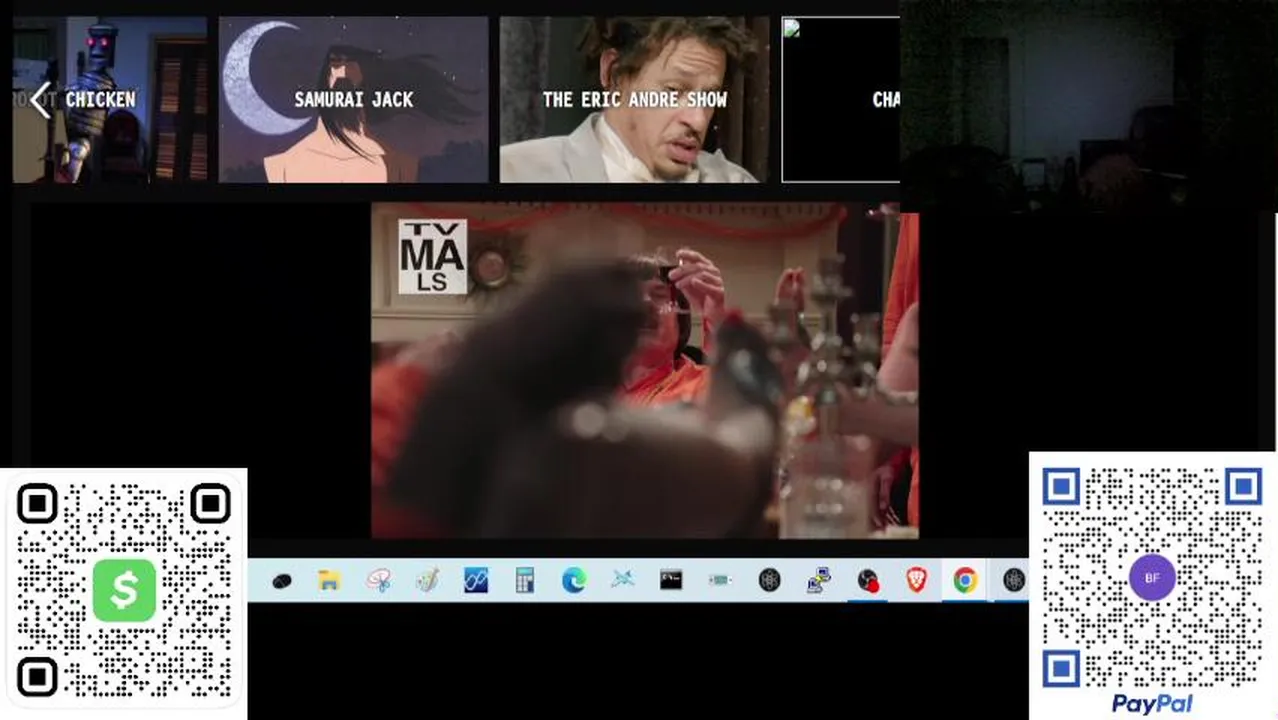Open the dark round icon left of PuTTY

coord(769,580)
